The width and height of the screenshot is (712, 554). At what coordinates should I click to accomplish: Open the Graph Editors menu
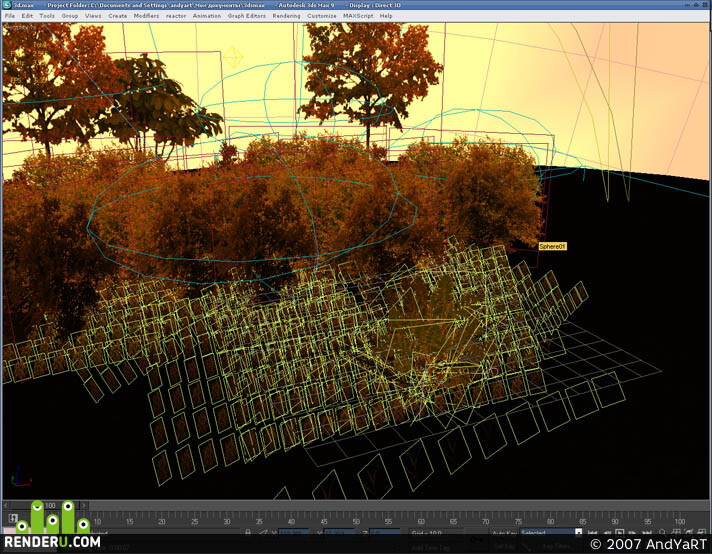coord(247,16)
